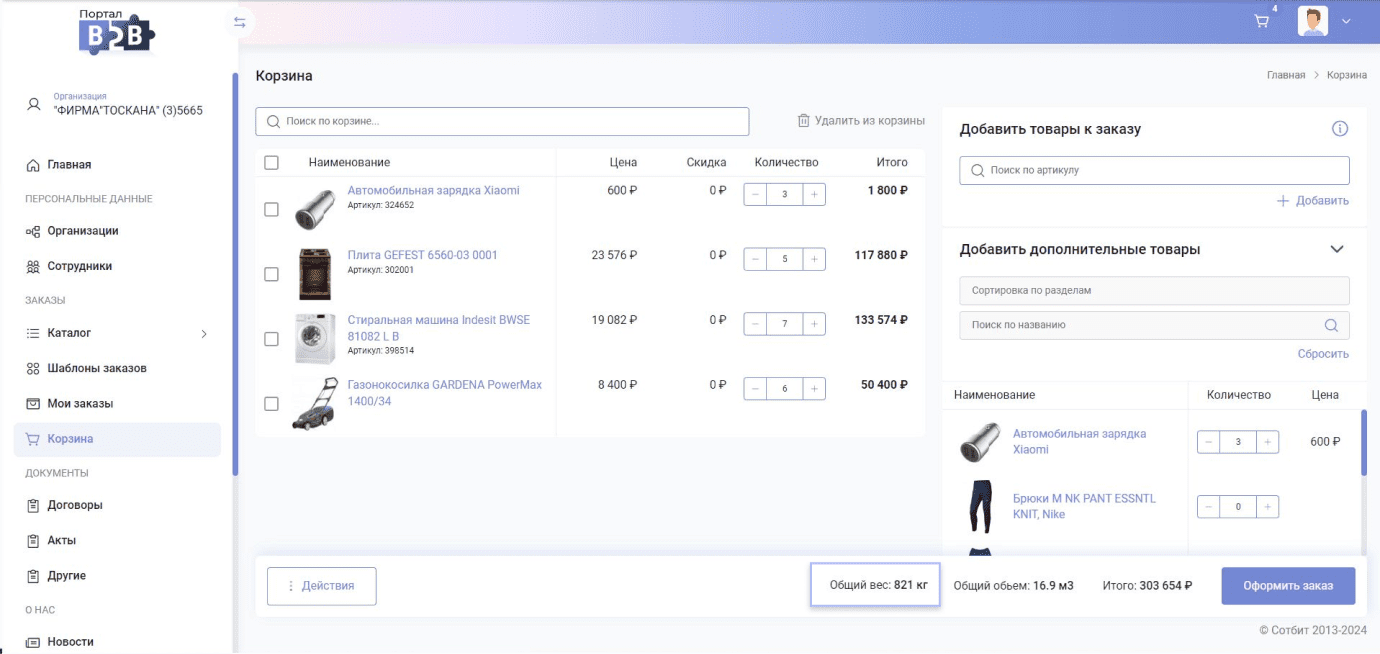Open Плита GEFEST 6560-03 product link
1380x654 pixels.
pos(422,255)
